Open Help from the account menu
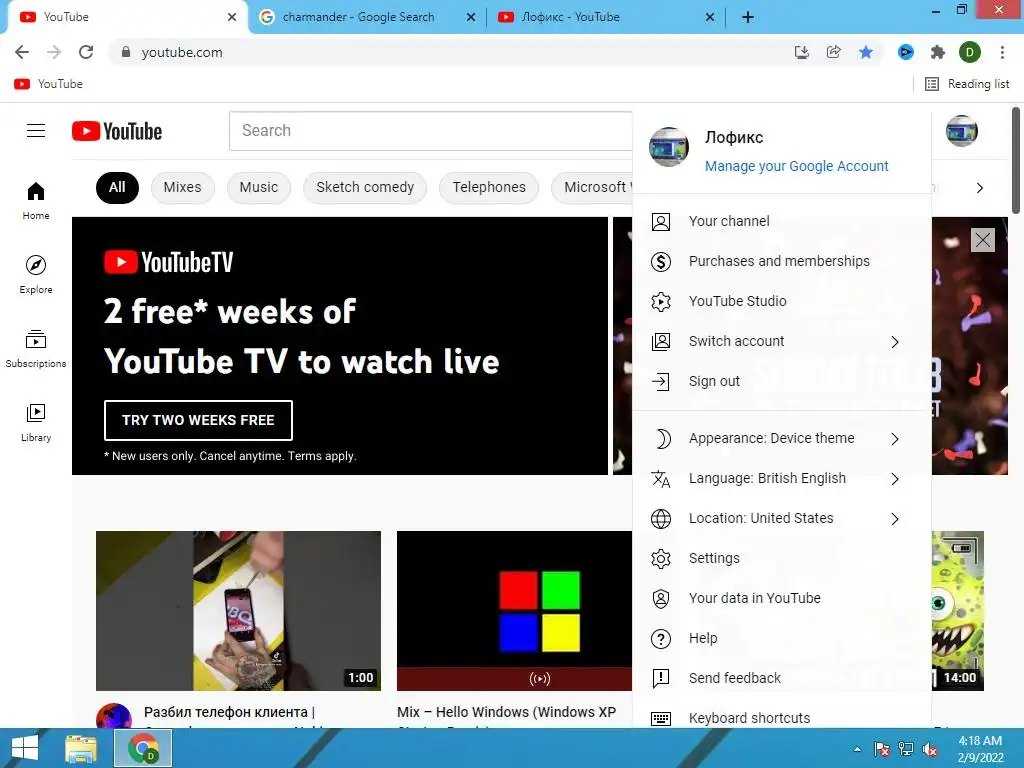 [x=781, y=638]
